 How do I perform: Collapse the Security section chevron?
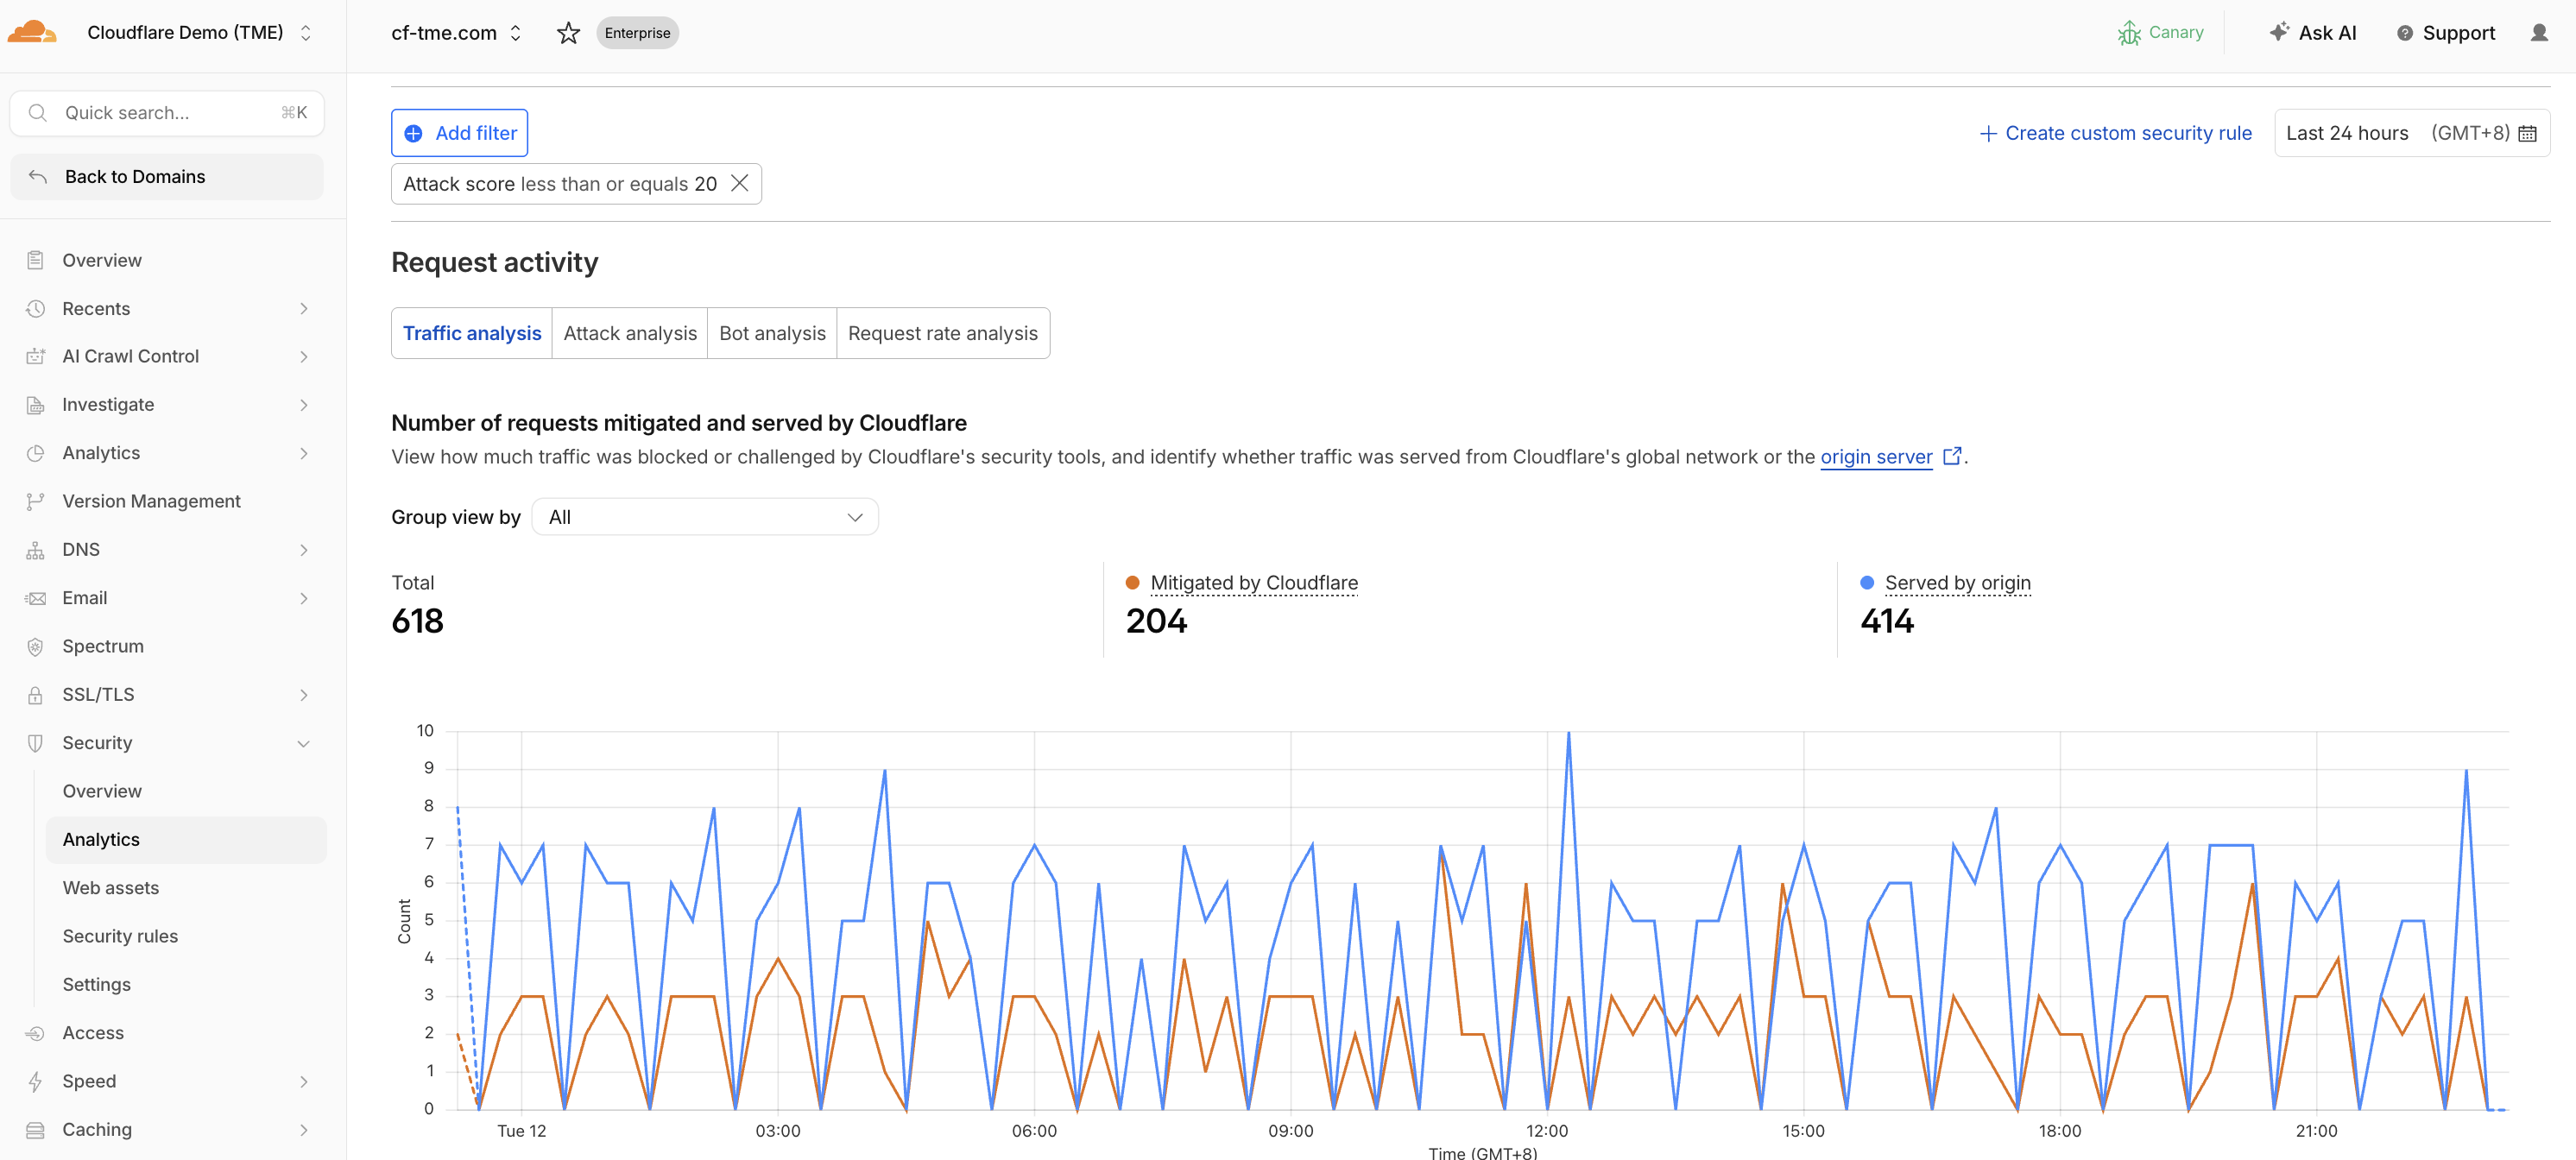click(304, 743)
